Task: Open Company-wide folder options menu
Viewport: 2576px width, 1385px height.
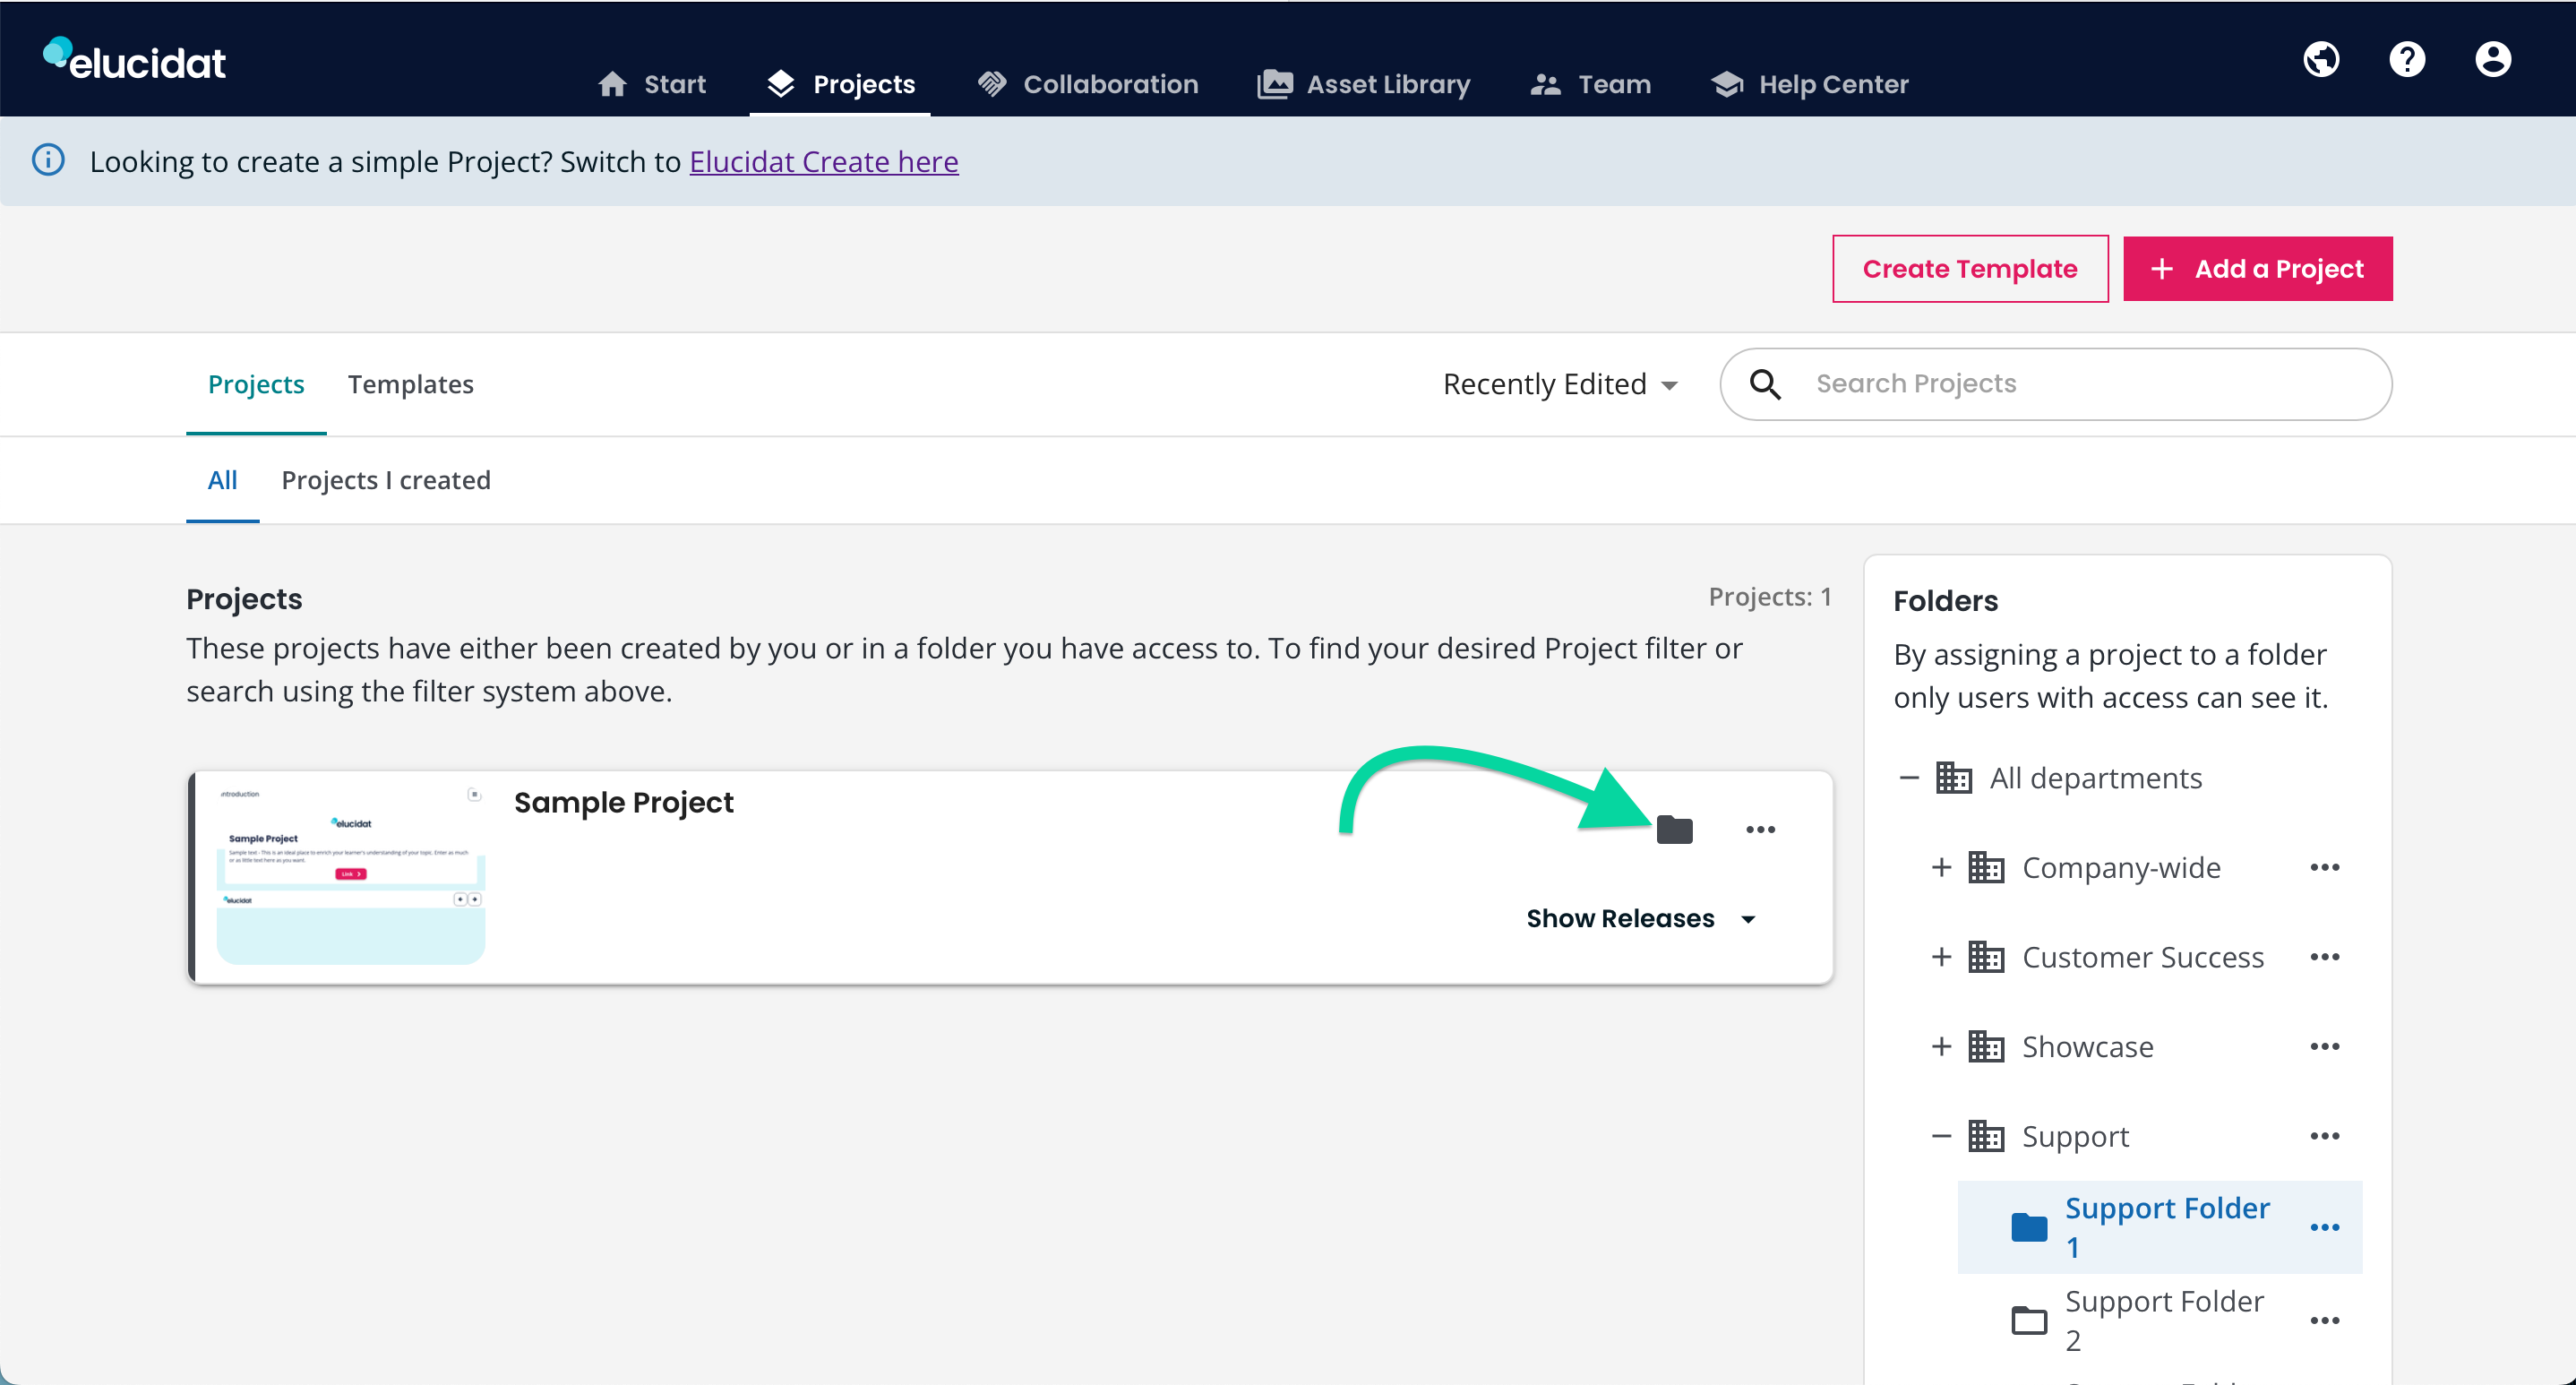Action: (2324, 867)
